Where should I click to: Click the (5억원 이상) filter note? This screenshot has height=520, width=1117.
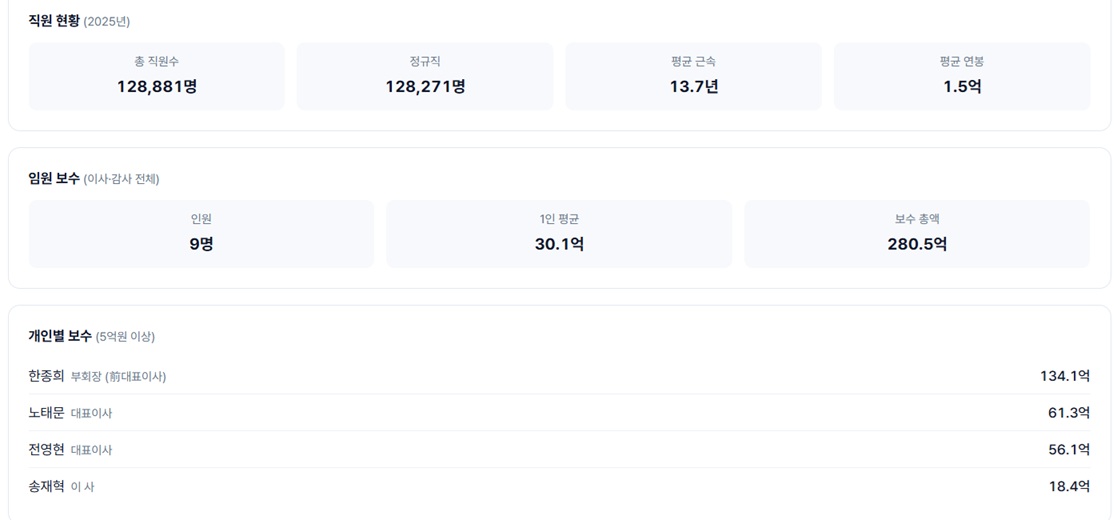(x=125, y=337)
